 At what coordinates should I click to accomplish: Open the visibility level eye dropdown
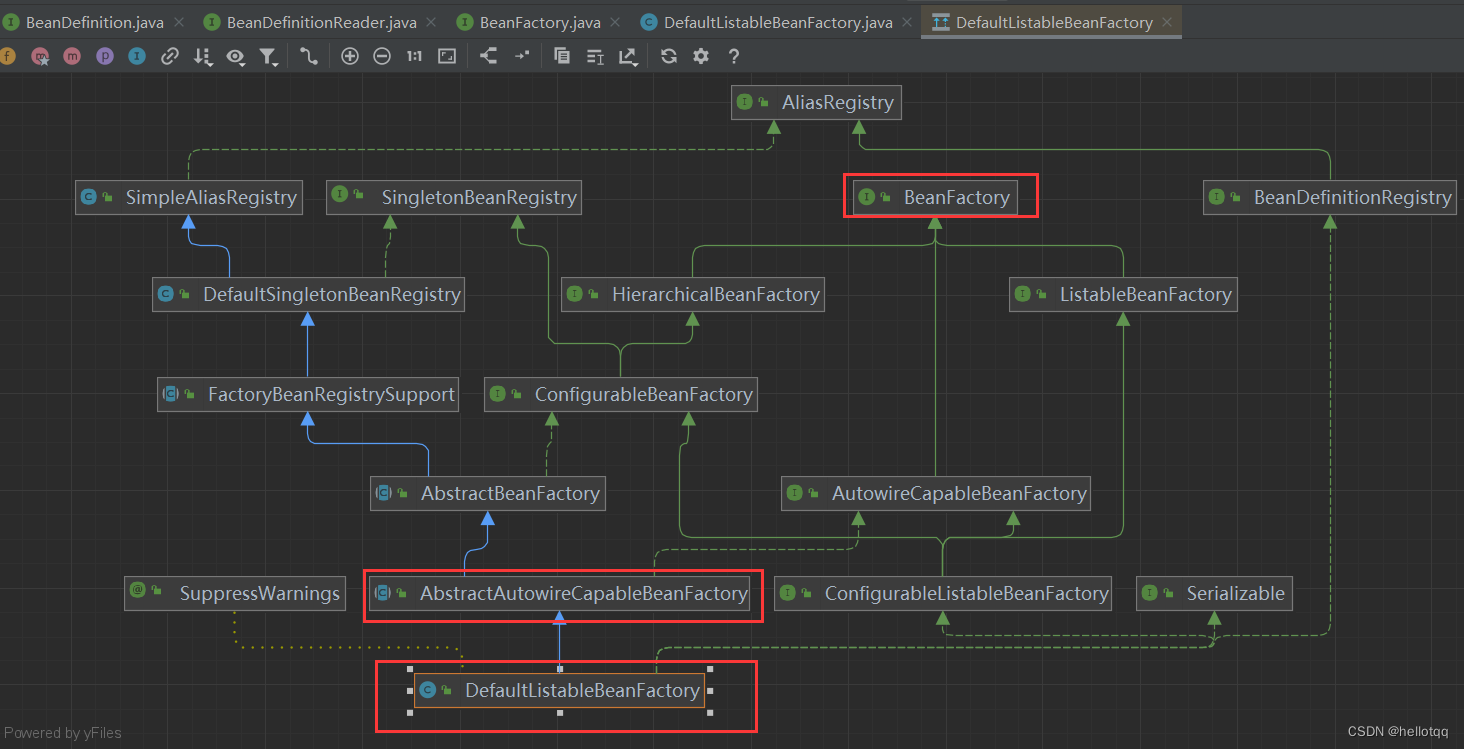(236, 58)
